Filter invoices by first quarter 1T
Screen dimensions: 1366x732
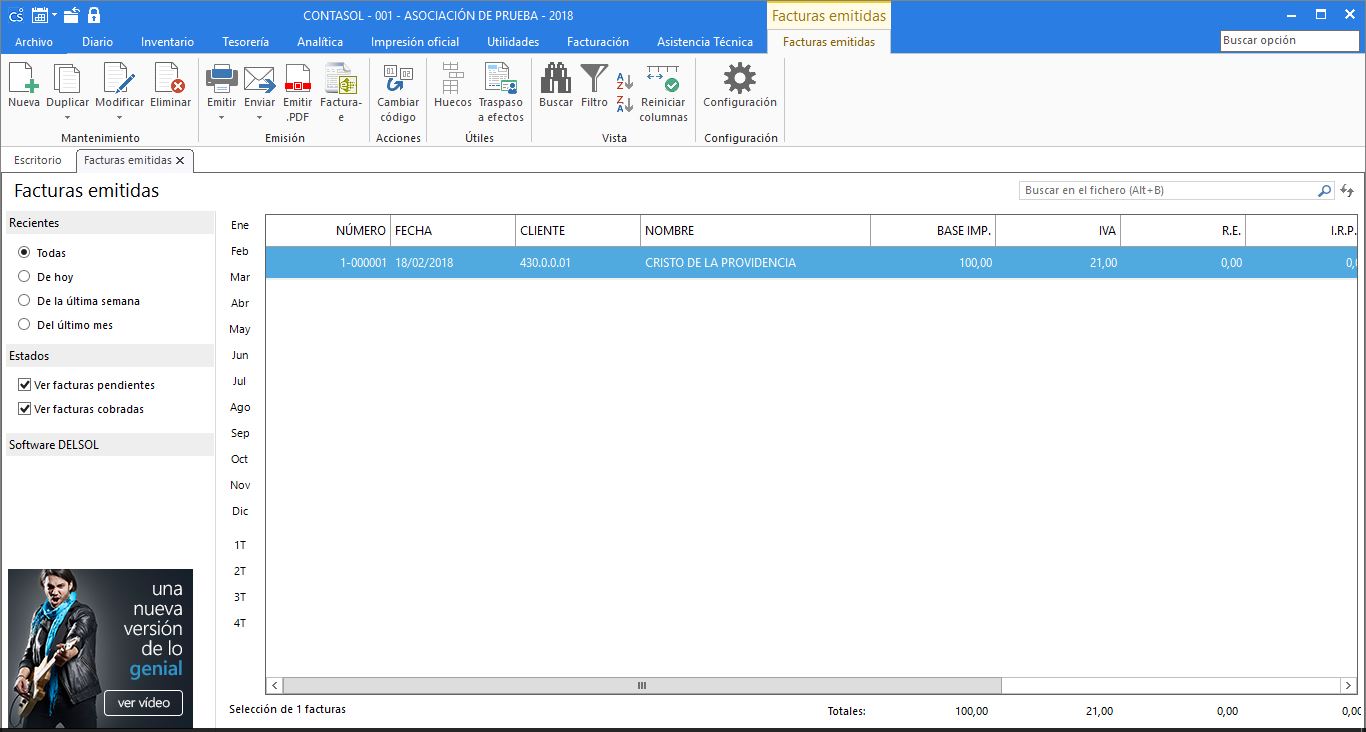coord(240,545)
